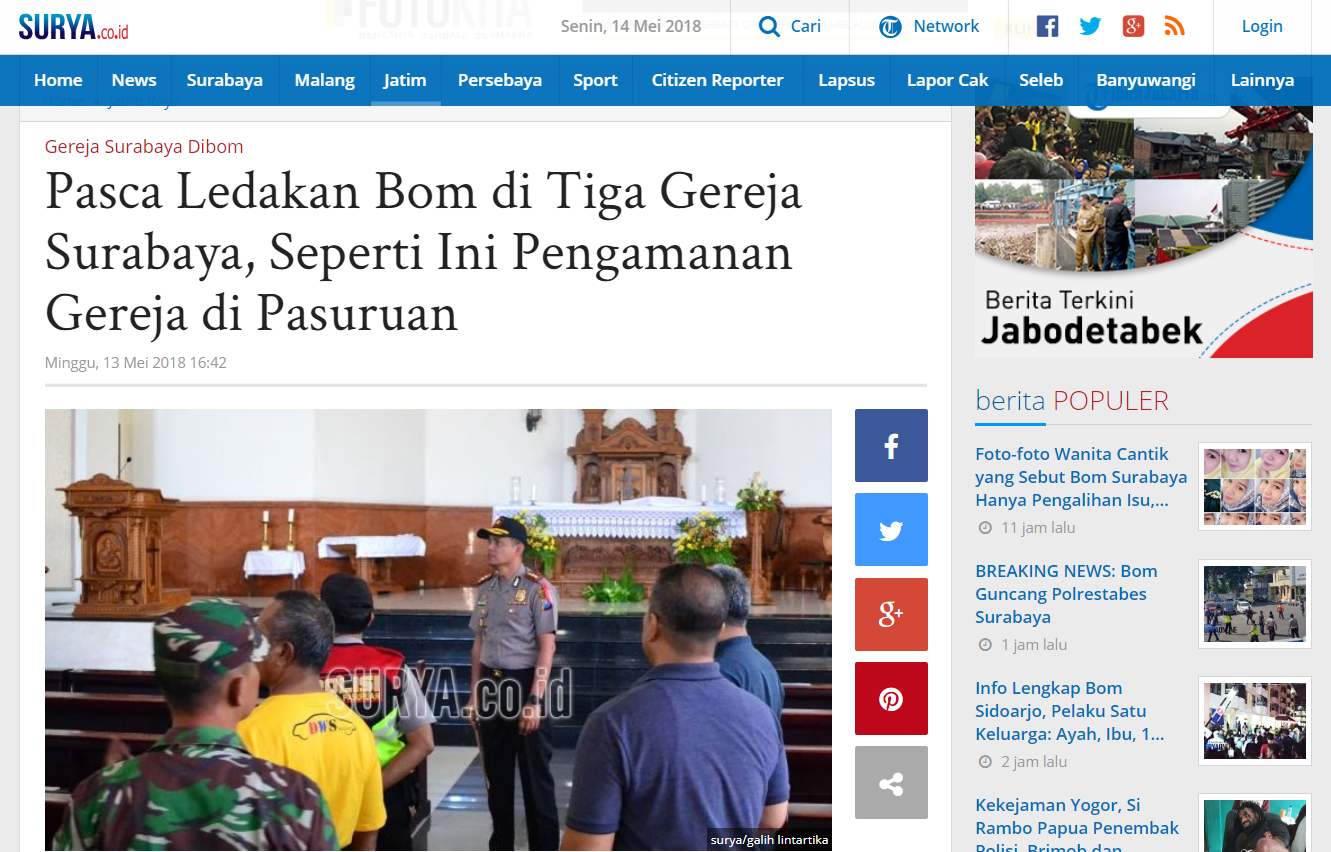1331x852 pixels.
Task: Open the Gereja Surabaya Dibom topic link
Action: (x=144, y=147)
